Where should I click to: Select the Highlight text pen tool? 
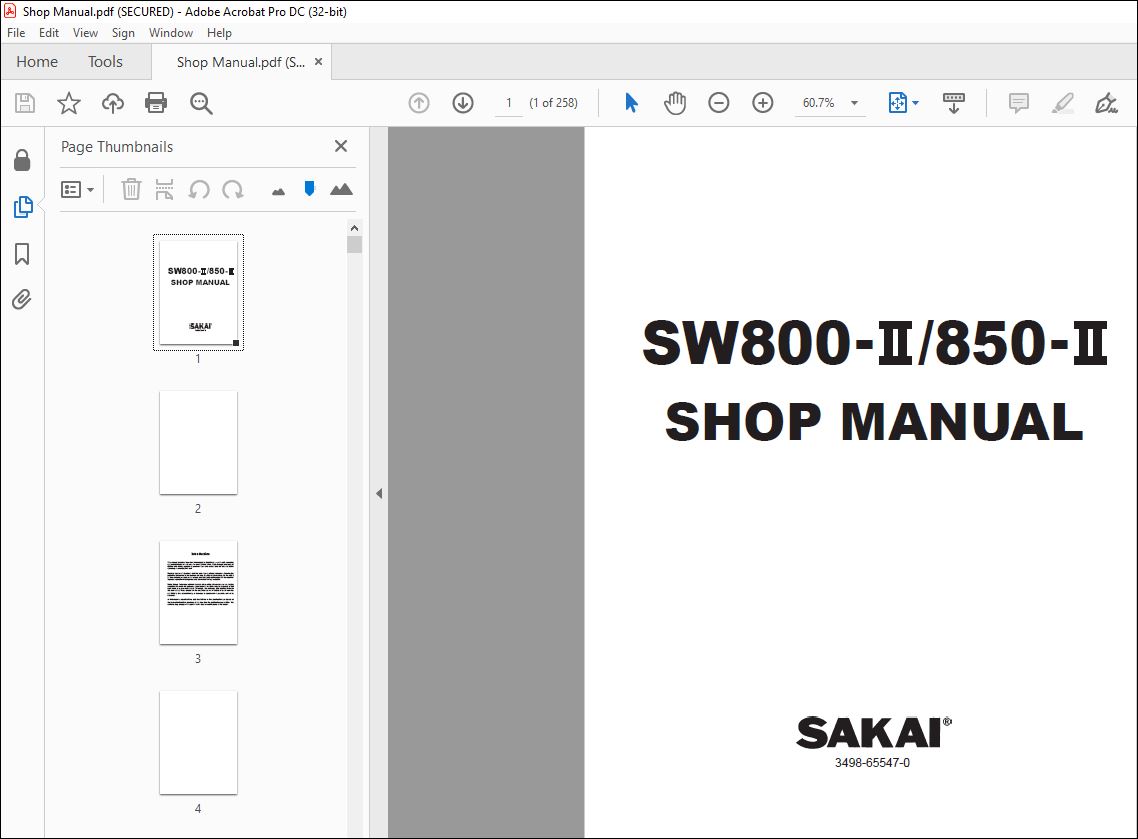click(x=1063, y=103)
